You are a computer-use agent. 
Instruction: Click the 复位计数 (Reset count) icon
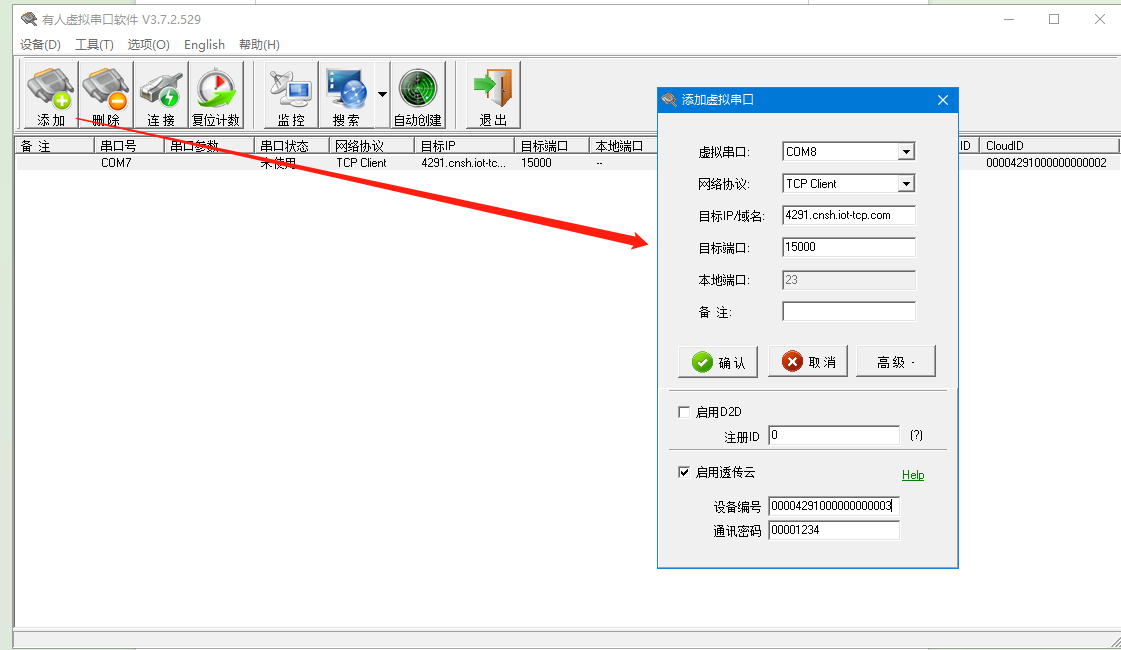click(x=216, y=95)
